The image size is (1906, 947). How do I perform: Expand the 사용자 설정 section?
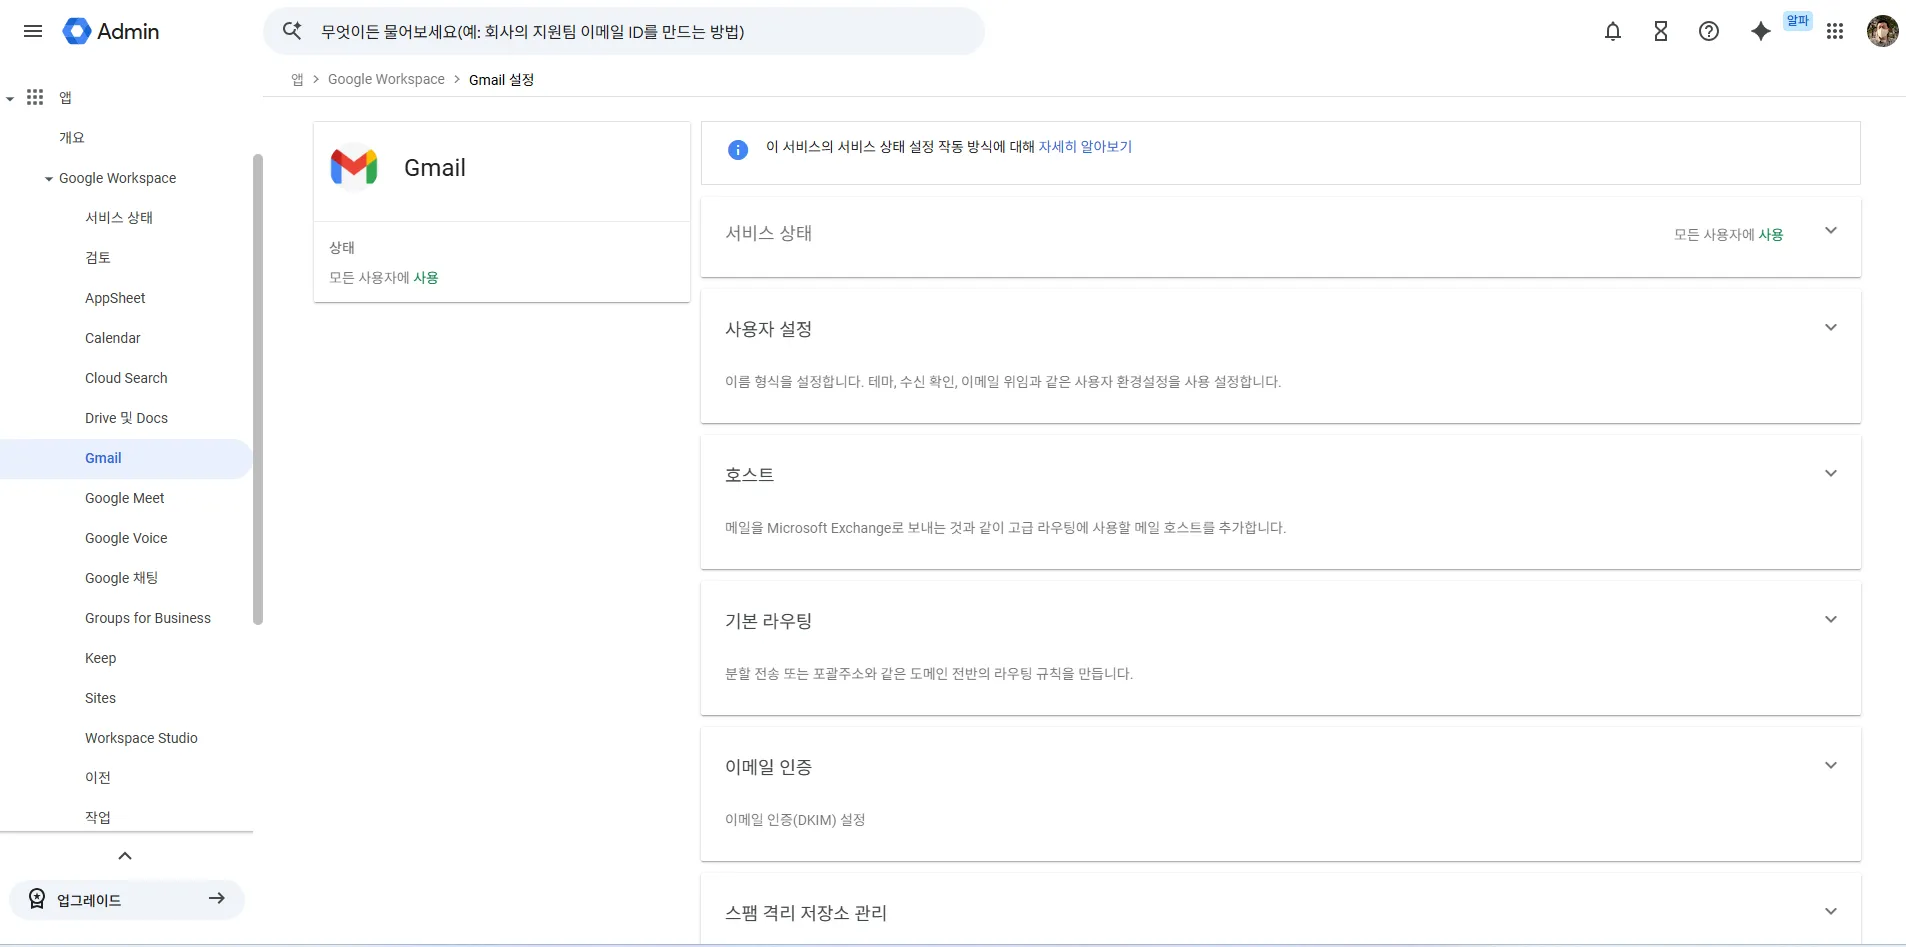[1831, 328]
